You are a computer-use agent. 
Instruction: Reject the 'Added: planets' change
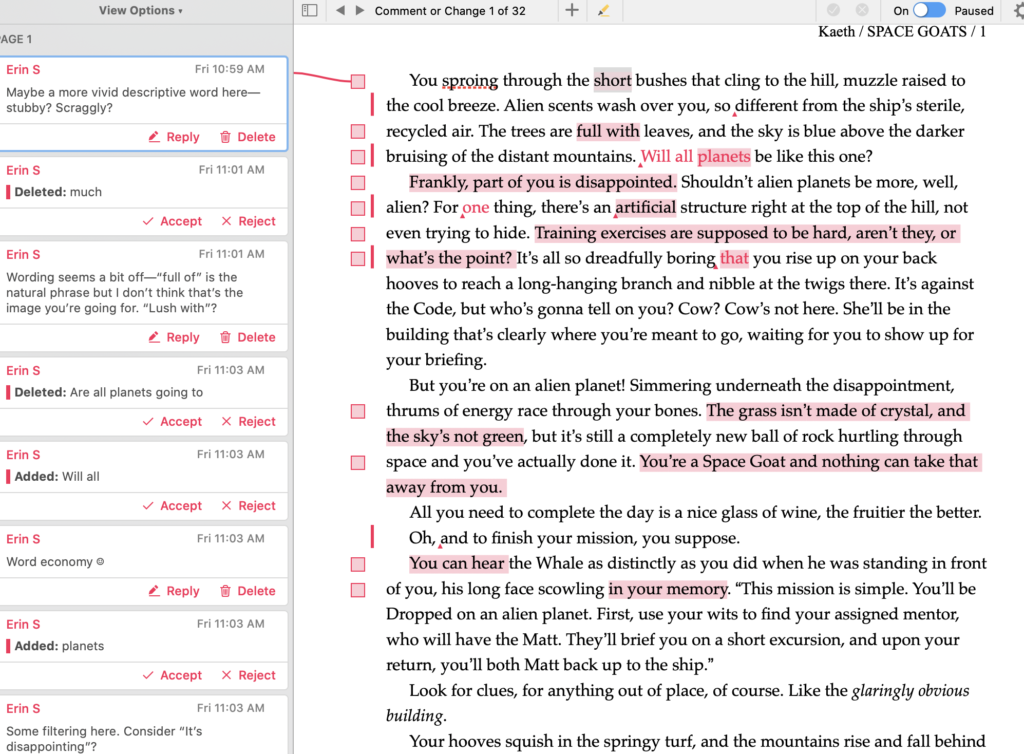[x=248, y=675]
